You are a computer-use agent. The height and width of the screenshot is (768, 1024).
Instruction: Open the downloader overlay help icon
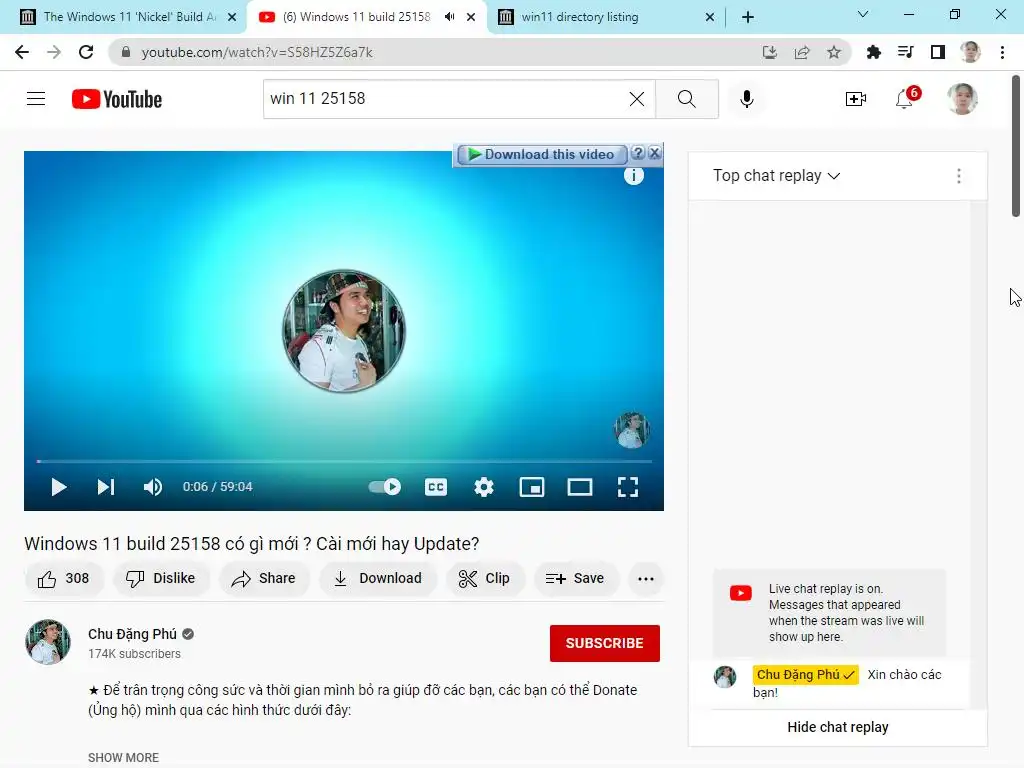(x=638, y=153)
